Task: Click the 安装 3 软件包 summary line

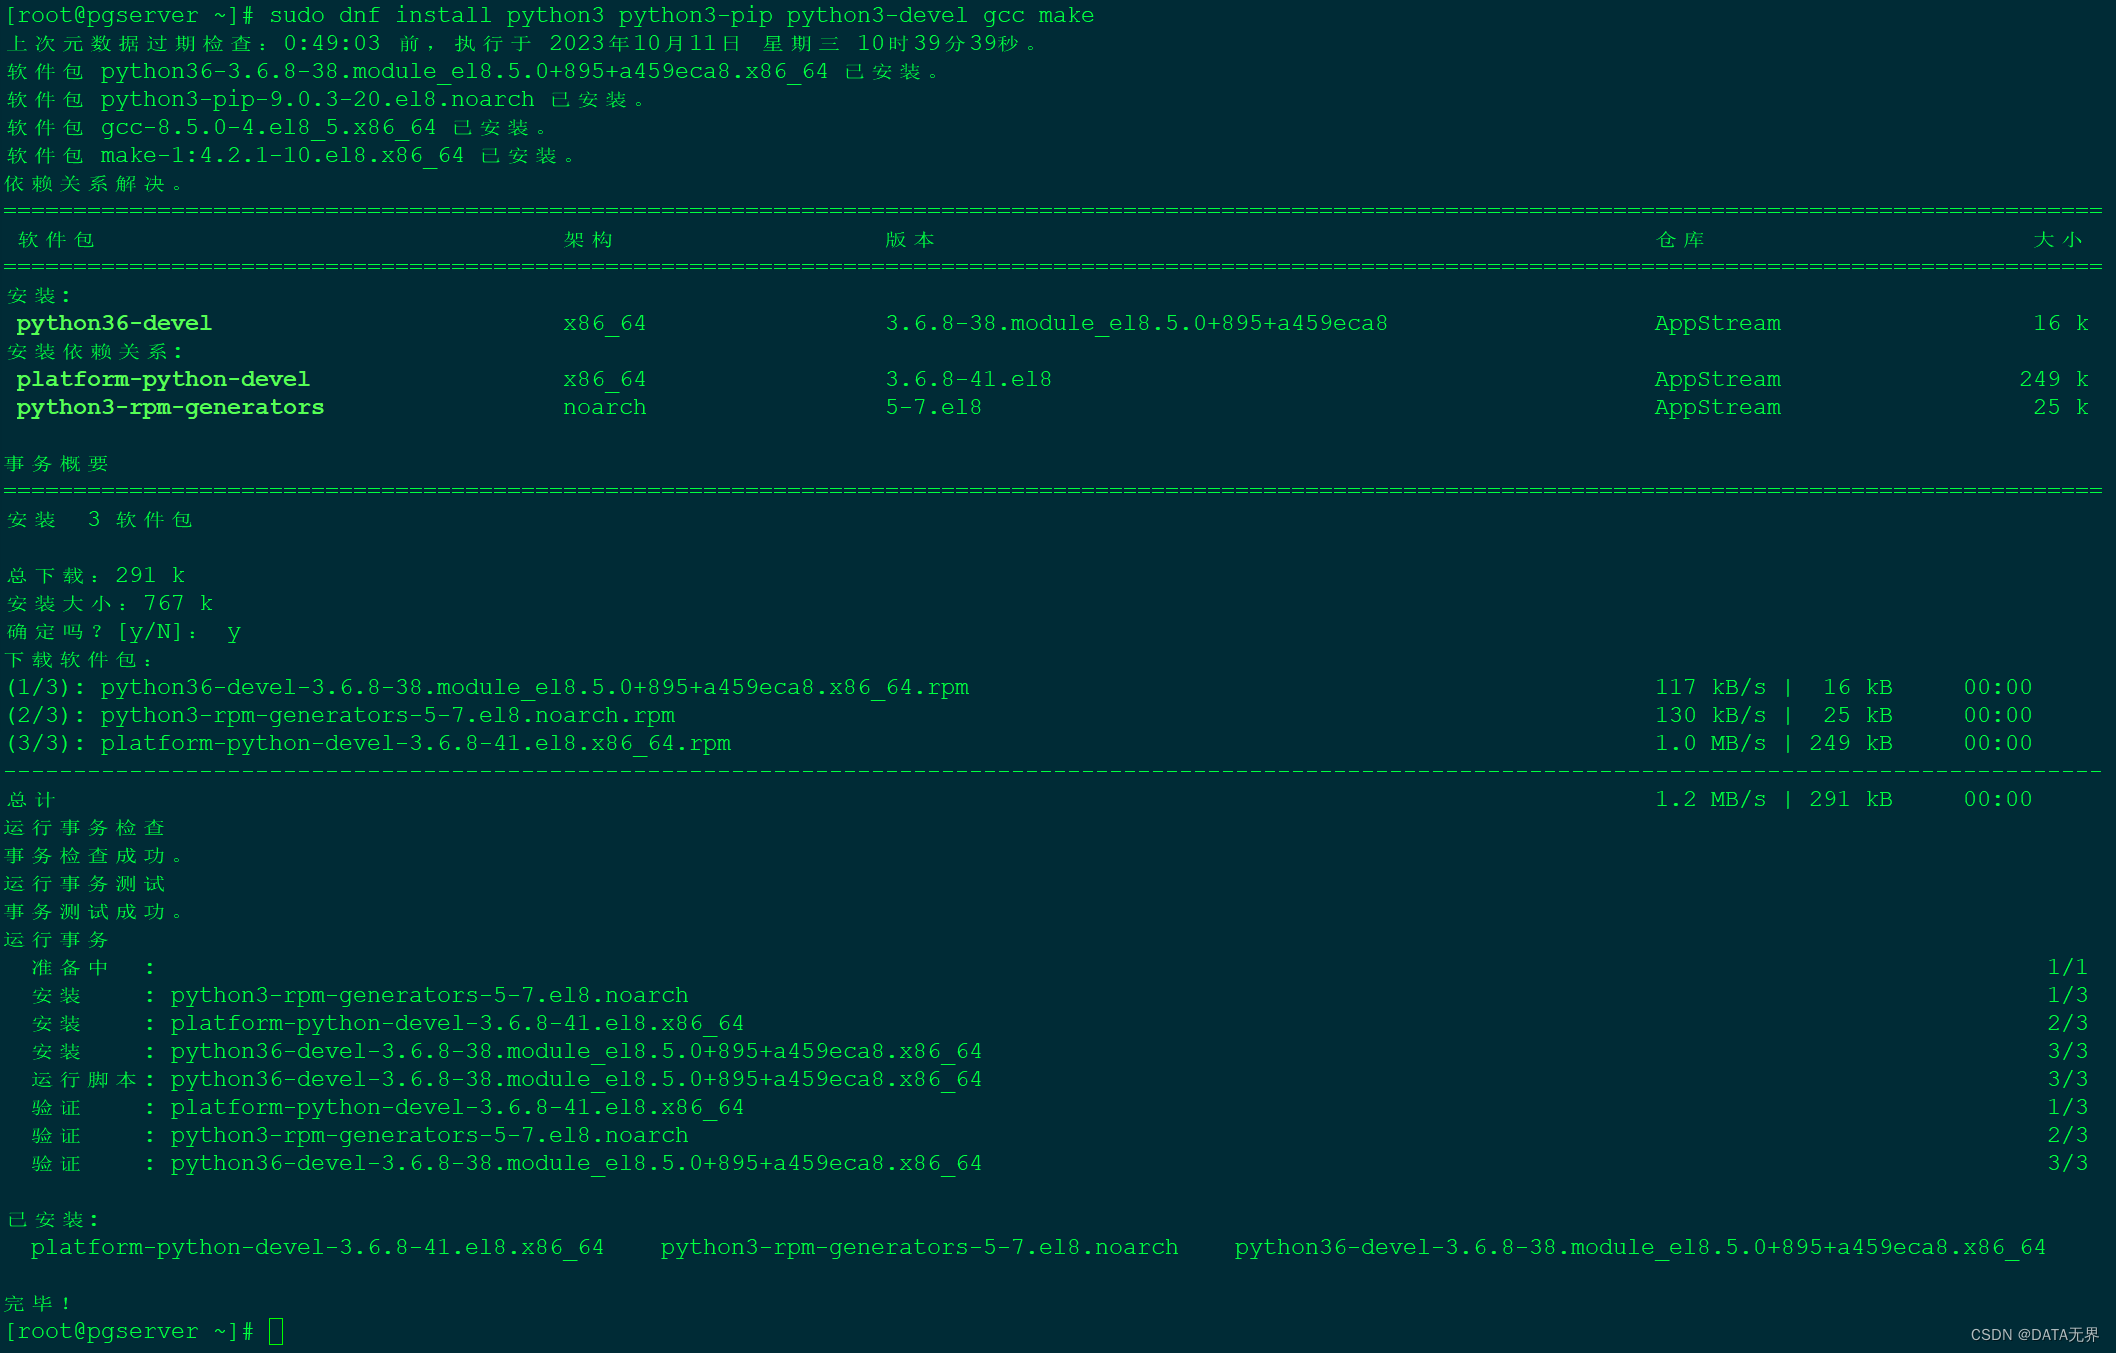Action: coord(99,520)
